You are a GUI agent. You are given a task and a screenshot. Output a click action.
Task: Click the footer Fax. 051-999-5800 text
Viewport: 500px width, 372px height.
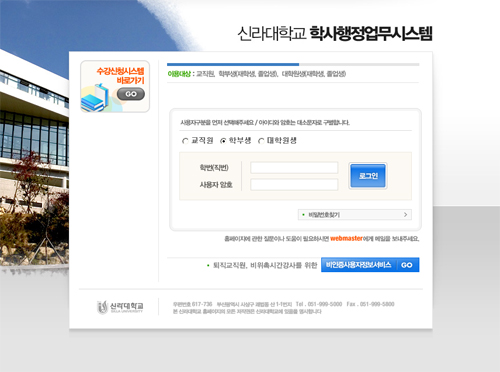[x=370, y=304]
